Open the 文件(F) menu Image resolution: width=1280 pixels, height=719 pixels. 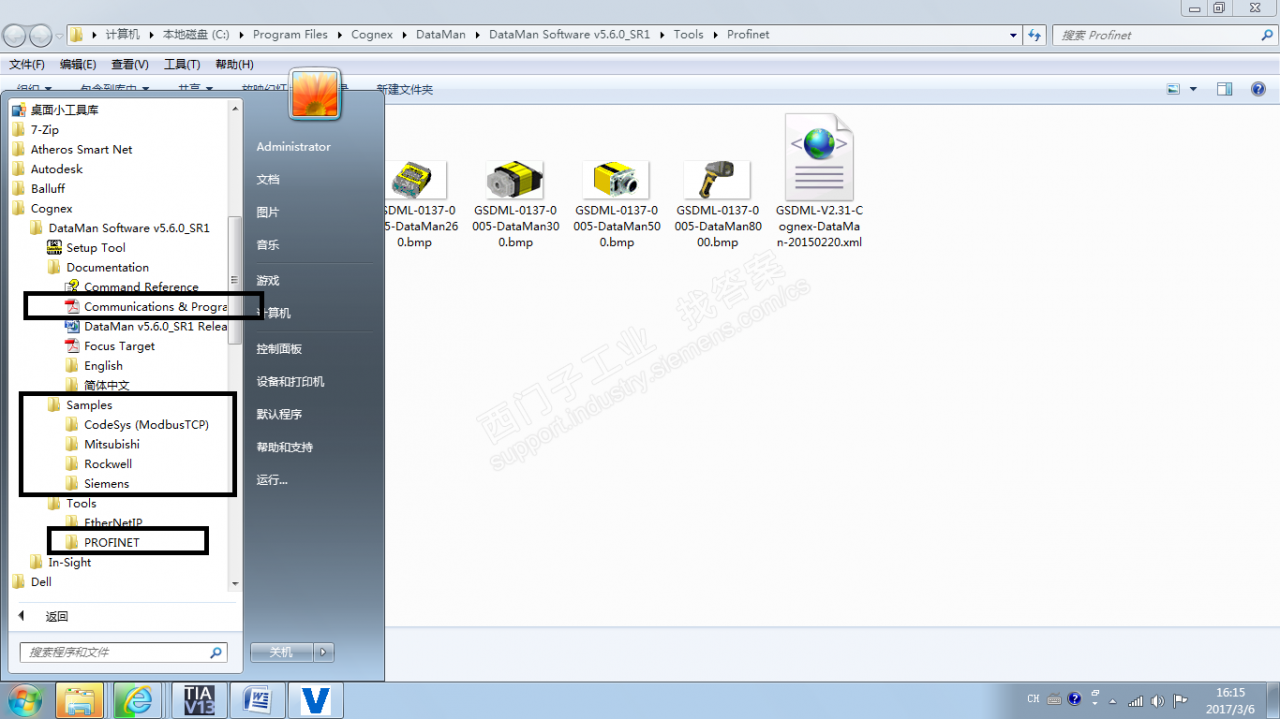[x=27, y=64]
